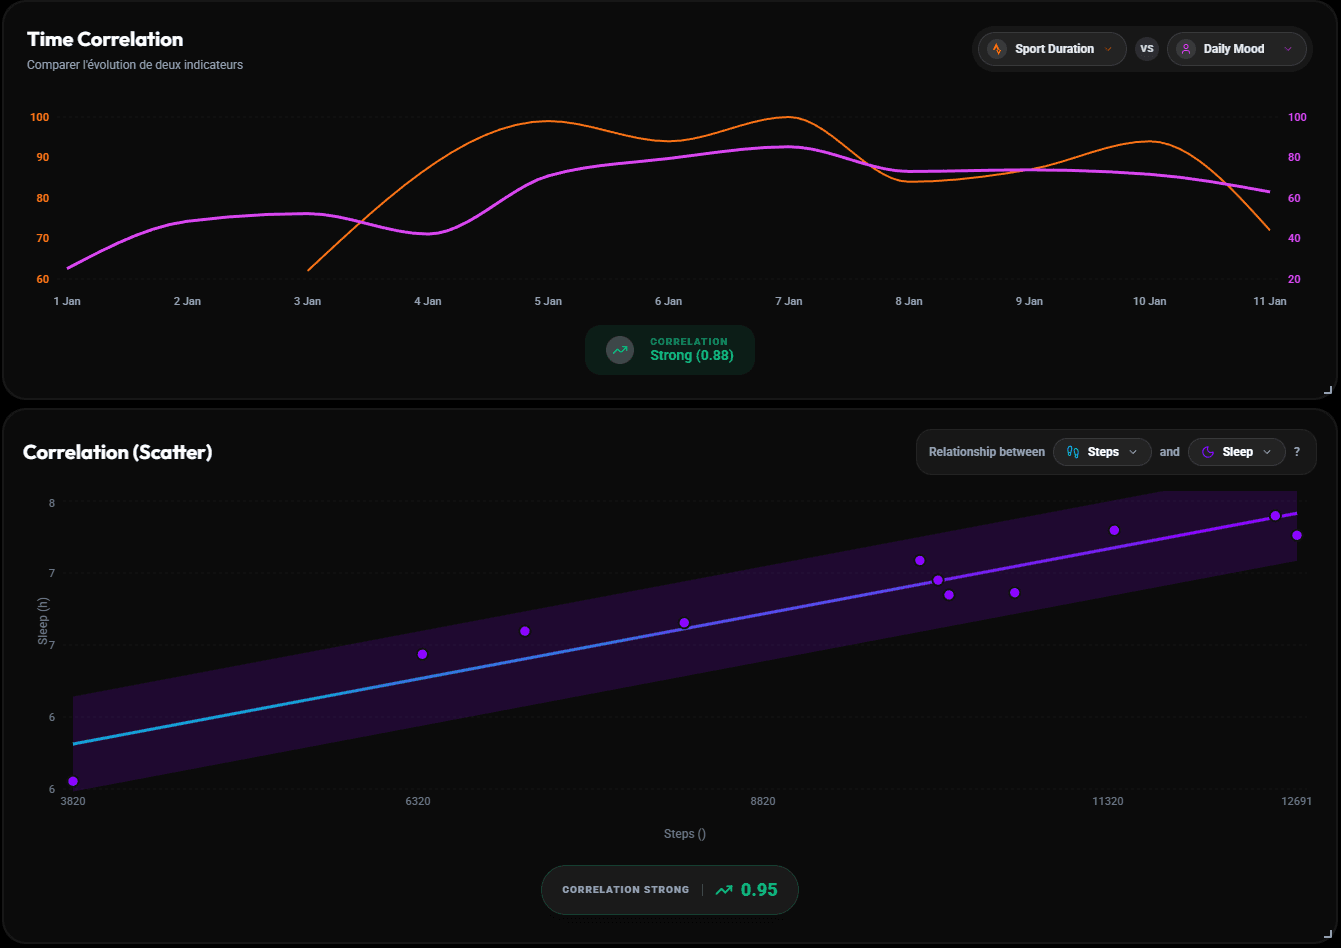Open help via the question mark icon
Viewport: 1341px width, 948px height.
1297,451
